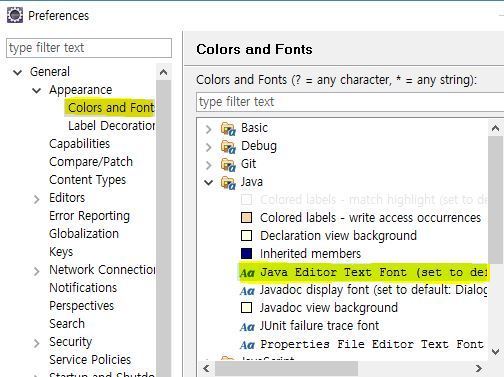Select the JUnit failure trace font entry
504x377 pixels.
[319, 326]
